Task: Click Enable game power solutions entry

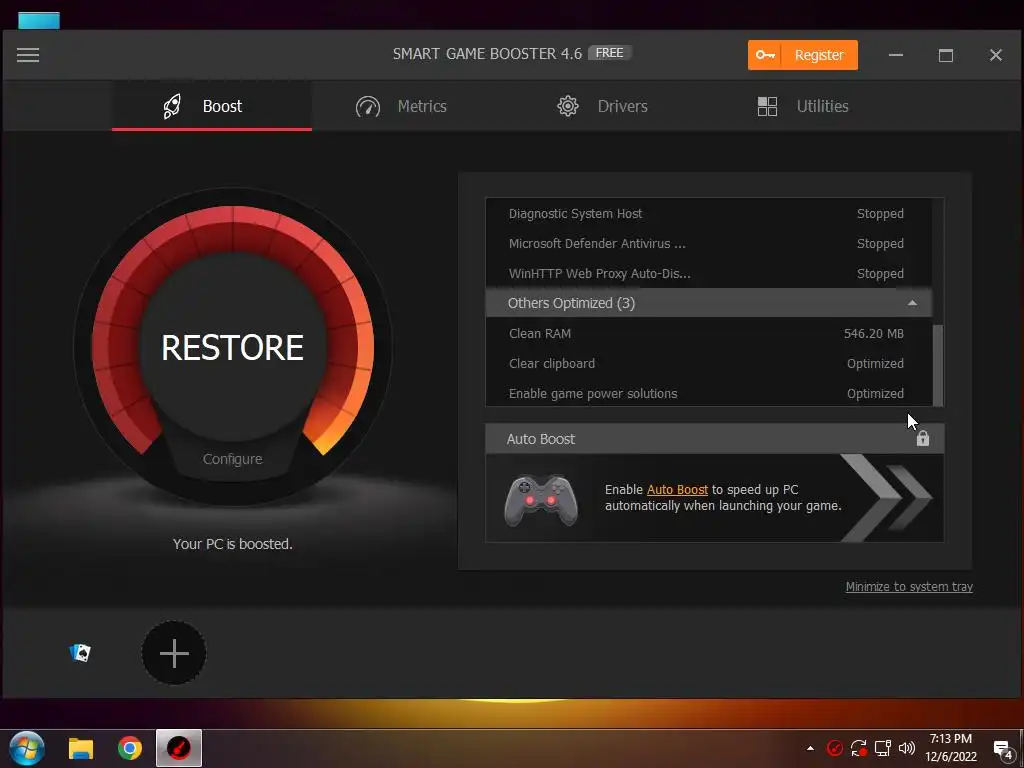Action: (x=709, y=394)
